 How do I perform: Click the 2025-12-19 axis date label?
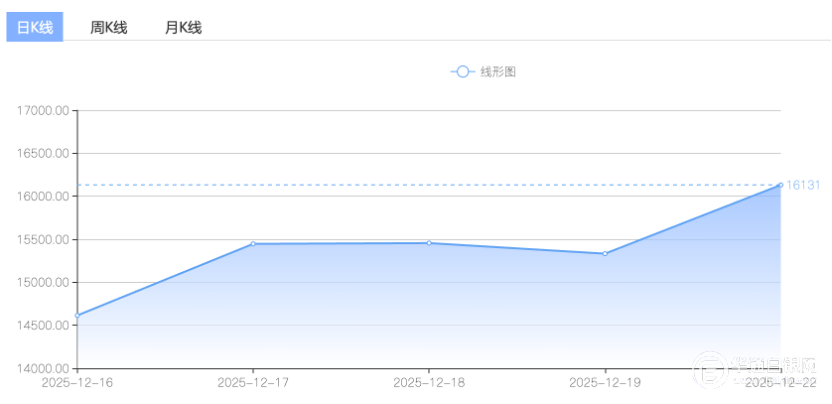[x=604, y=382]
